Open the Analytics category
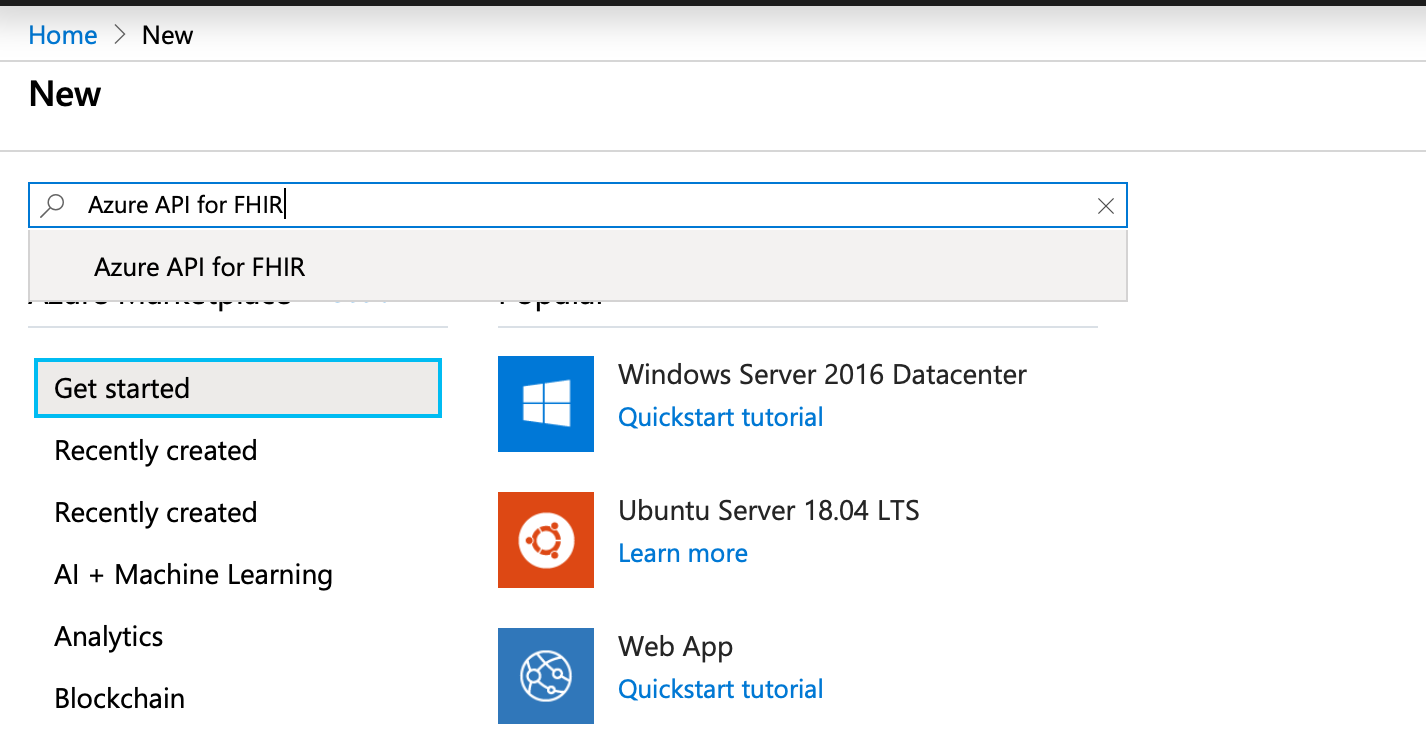Image resolution: width=1426 pixels, height=730 pixels. [108, 636]
